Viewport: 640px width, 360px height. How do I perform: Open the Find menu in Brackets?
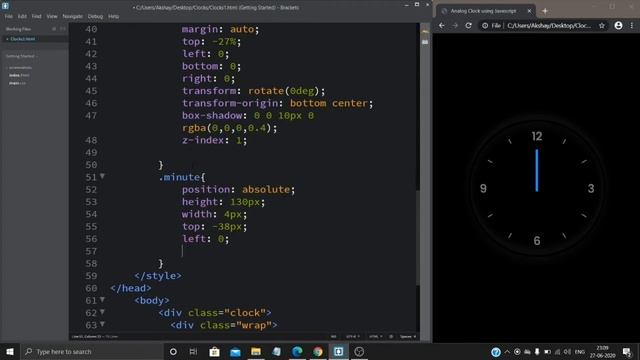click(37, 16)
